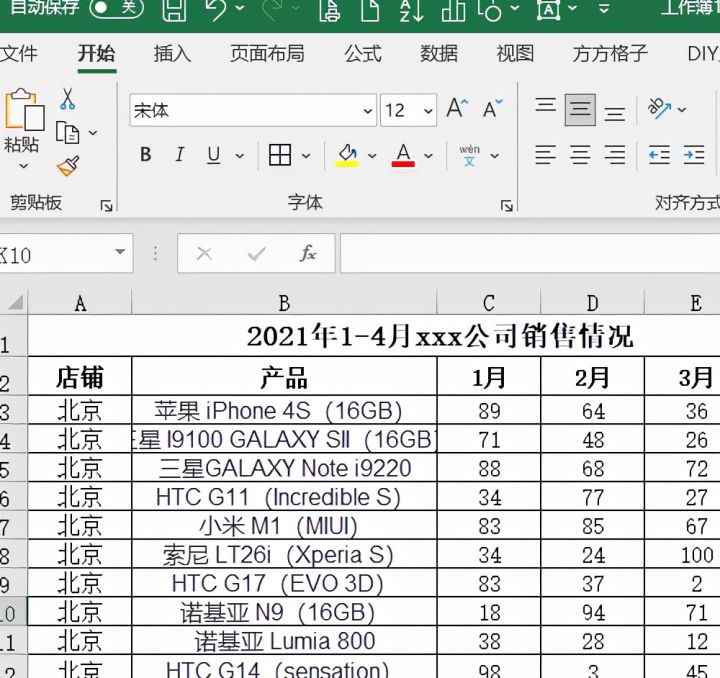Image resolution: width=720 pixels, height=678 pixels.
Task: Open the Undo history dropdown arrow
Action: point(240,8)
